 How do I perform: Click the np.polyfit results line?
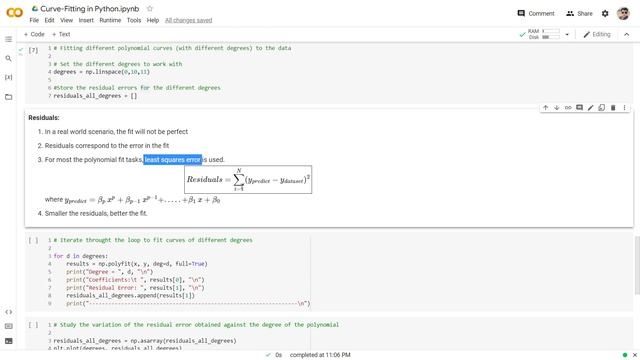[137, 264]
